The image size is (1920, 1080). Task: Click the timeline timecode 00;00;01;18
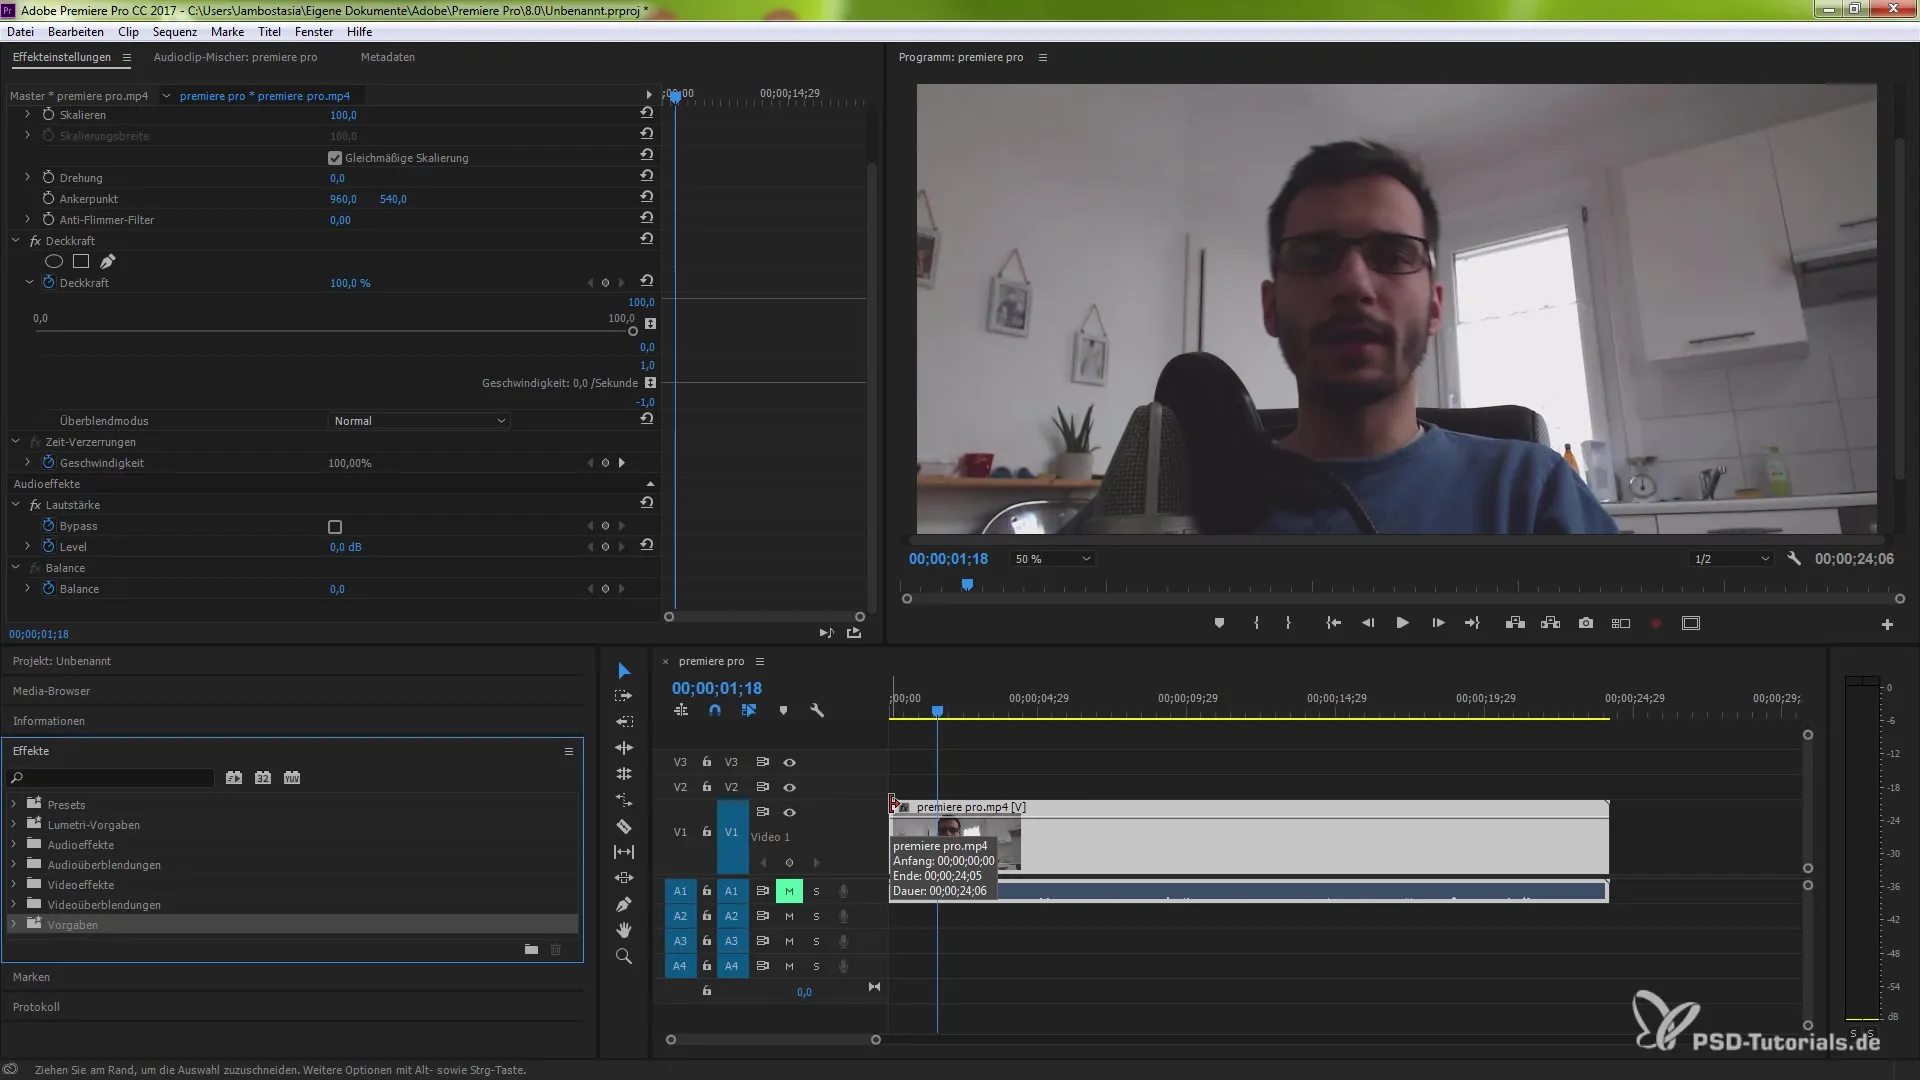[x=717, y=688]
